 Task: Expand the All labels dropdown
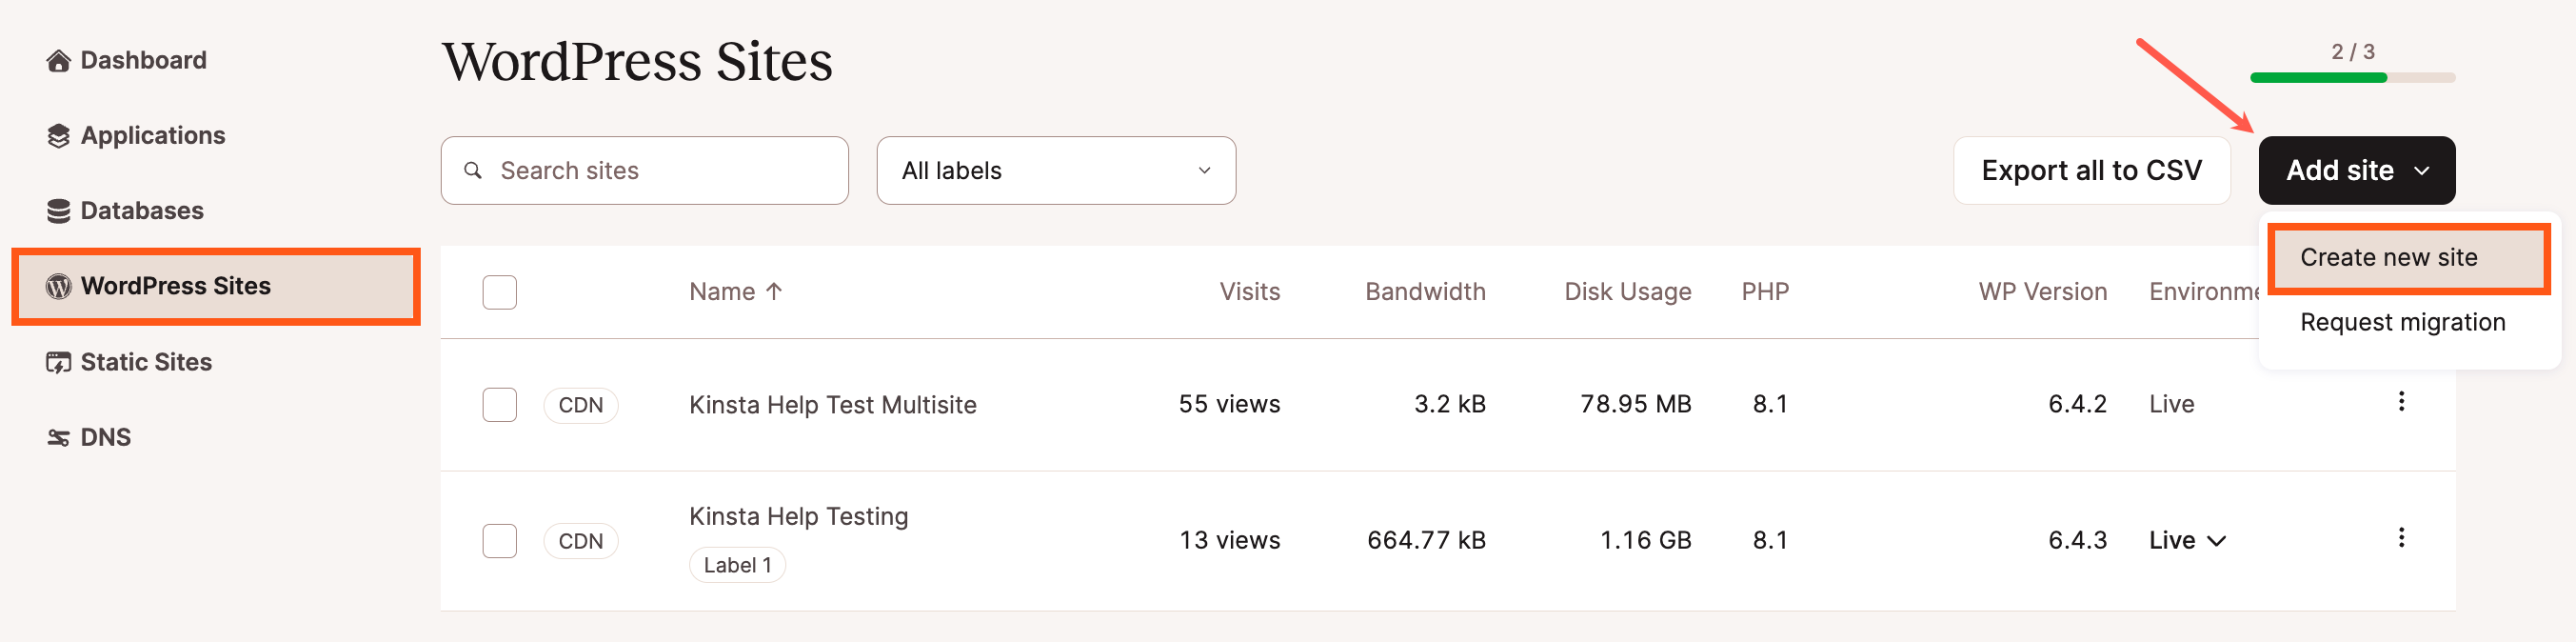pyautogui.click(x=1056, y=171)
